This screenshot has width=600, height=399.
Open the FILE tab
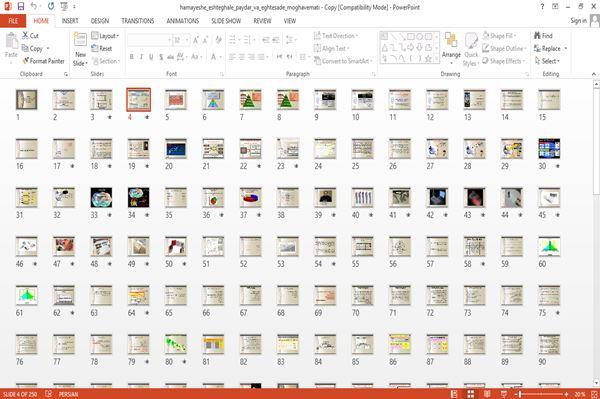[13, 21]
